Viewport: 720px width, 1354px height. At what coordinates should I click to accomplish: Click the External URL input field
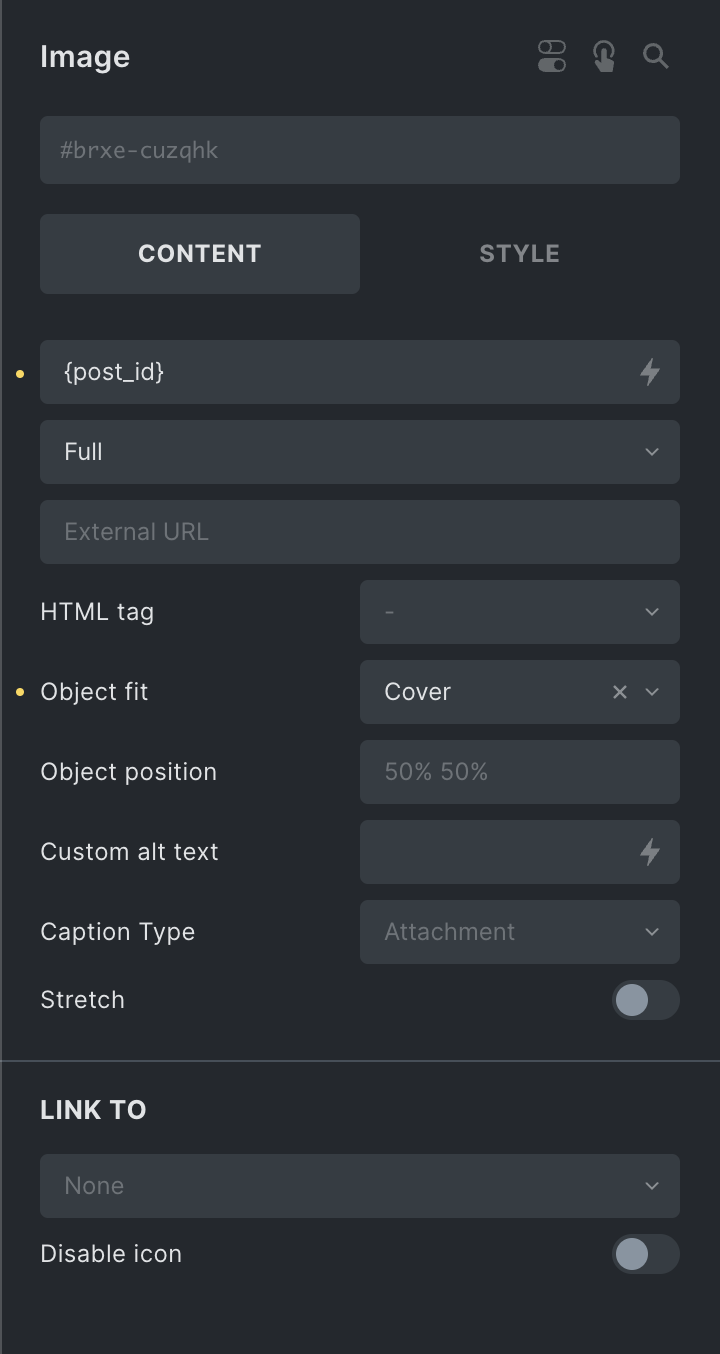[x=360, y=532]
